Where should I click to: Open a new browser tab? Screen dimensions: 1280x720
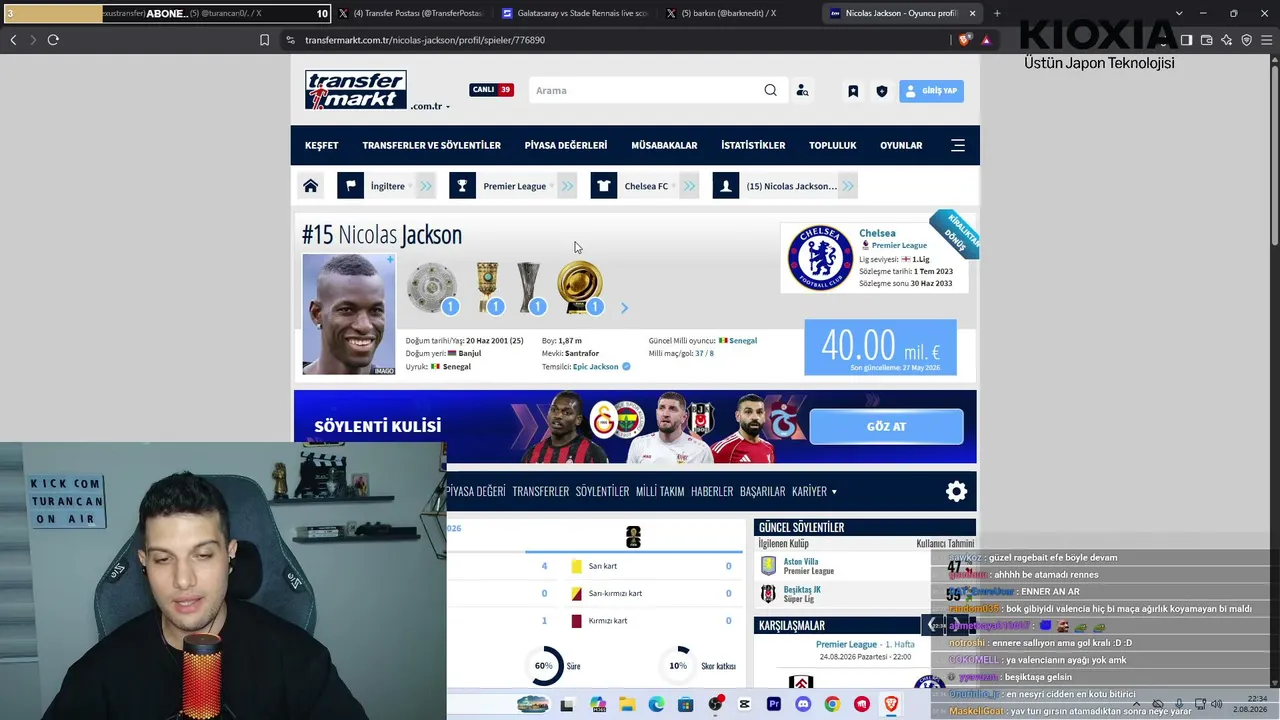click(997, 14)
